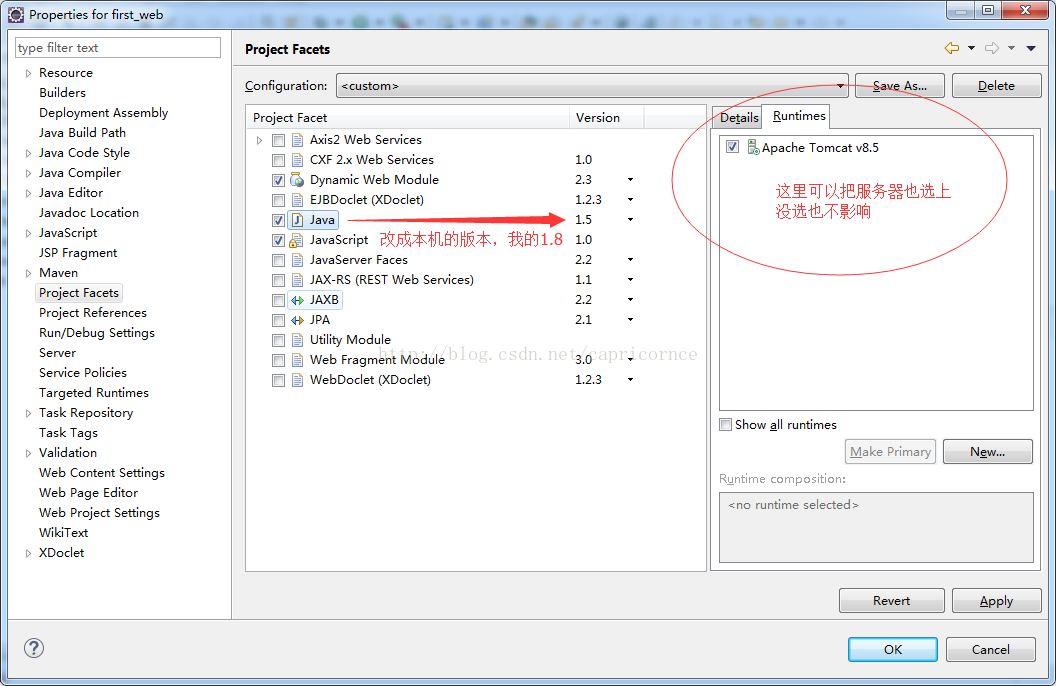Expand the Resource tree node
The image size is (1056, 686).
[28, 73]
